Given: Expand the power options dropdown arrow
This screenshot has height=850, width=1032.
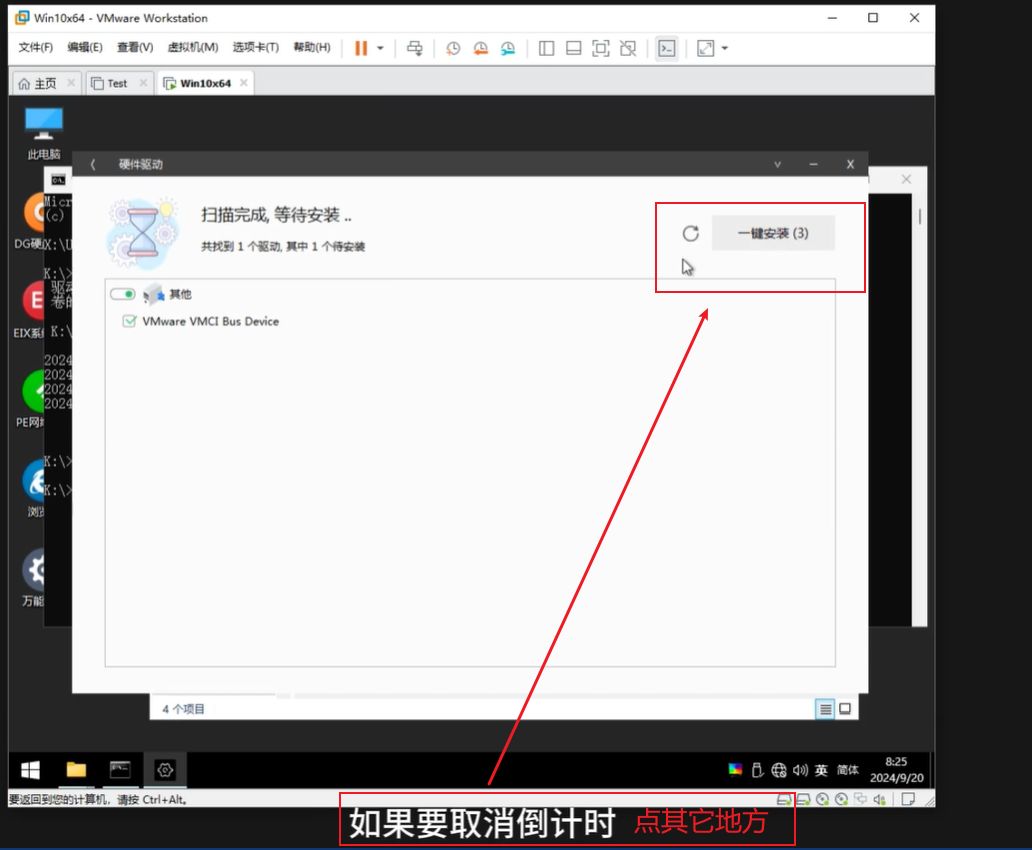Looking at the screenshot, I should coord(380,48).
